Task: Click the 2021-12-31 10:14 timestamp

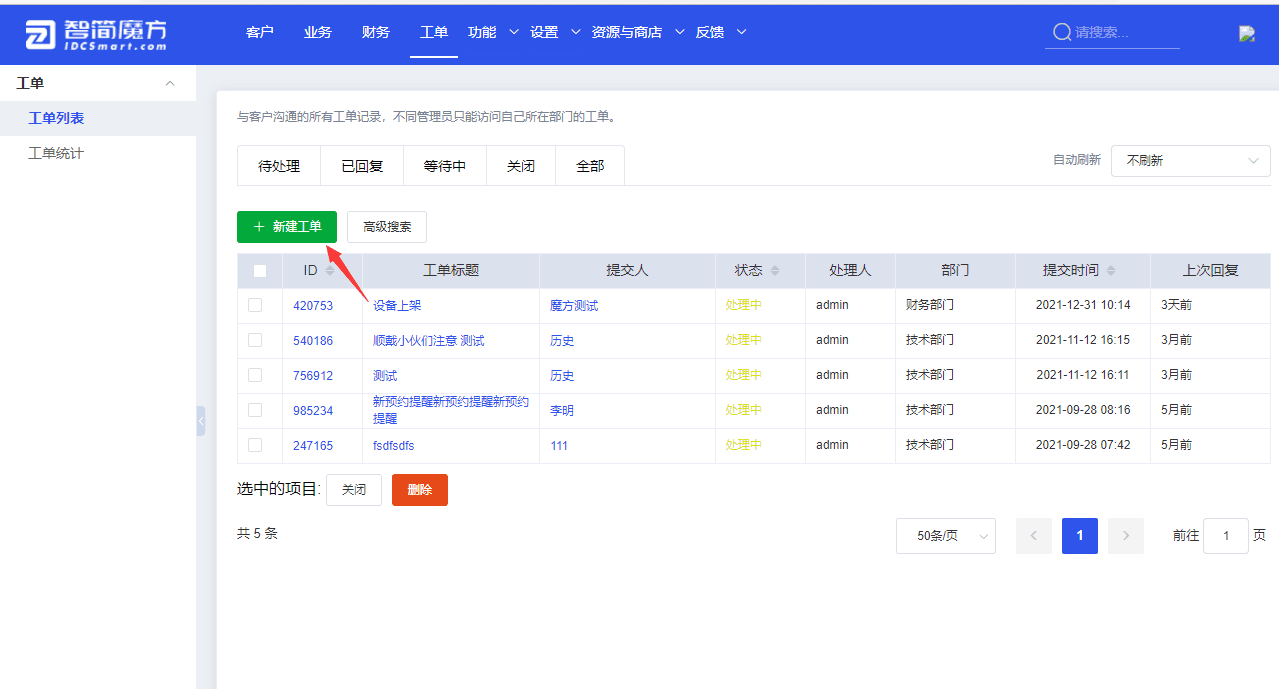Action: [1083, 305]
